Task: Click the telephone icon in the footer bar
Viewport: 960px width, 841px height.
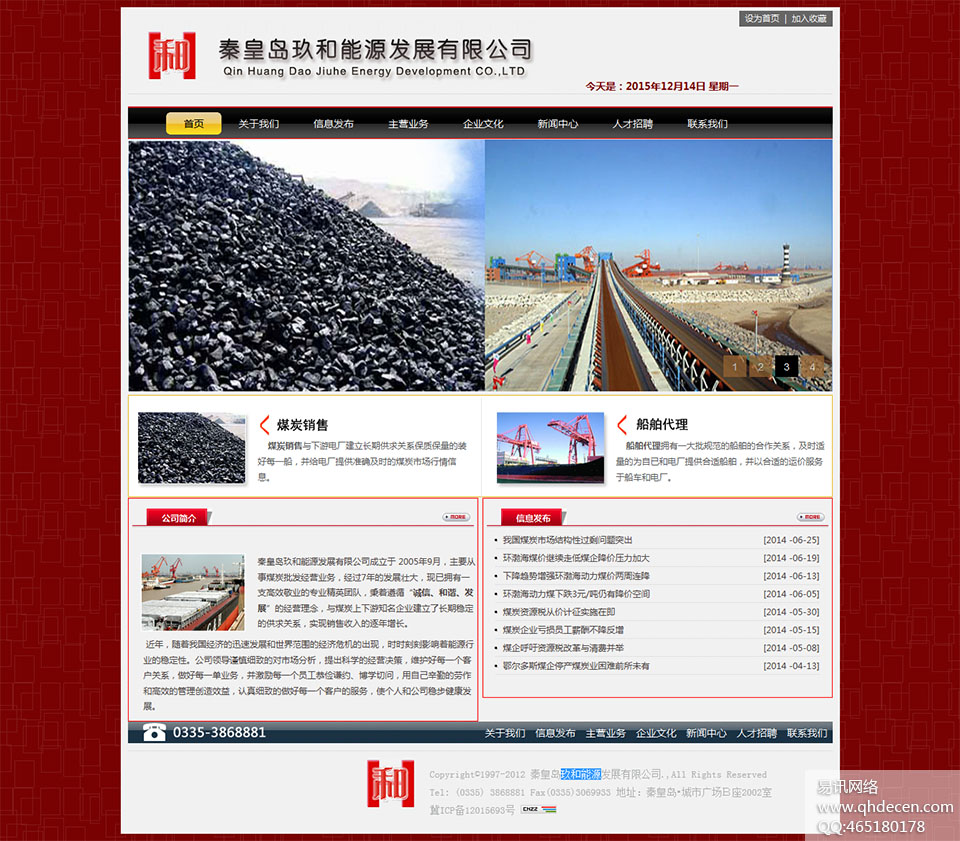Action: (154, 732)
